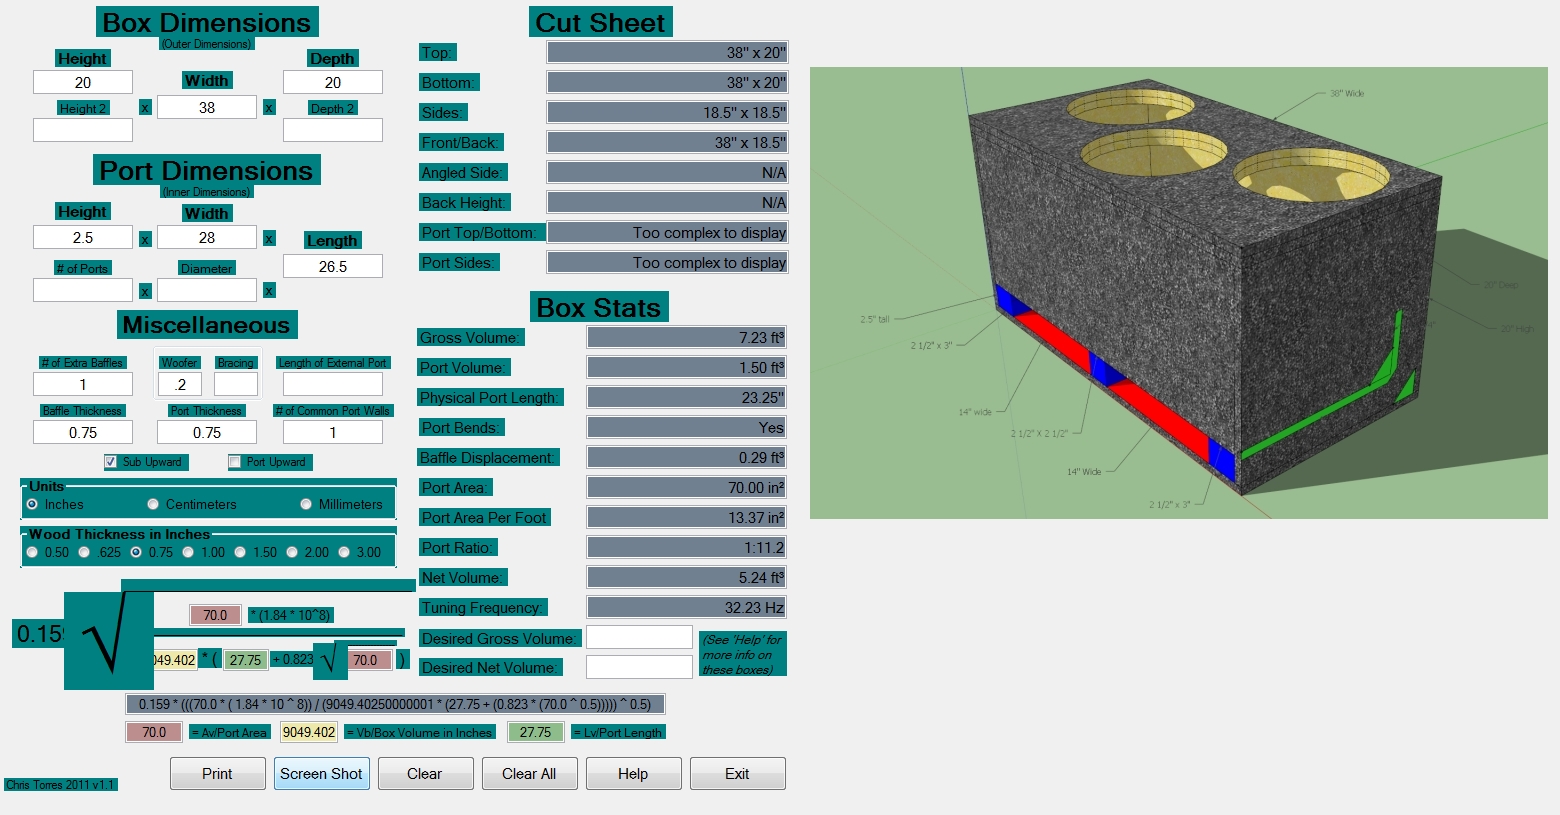Click the Exit button
1560x815 pixels.
737,773
